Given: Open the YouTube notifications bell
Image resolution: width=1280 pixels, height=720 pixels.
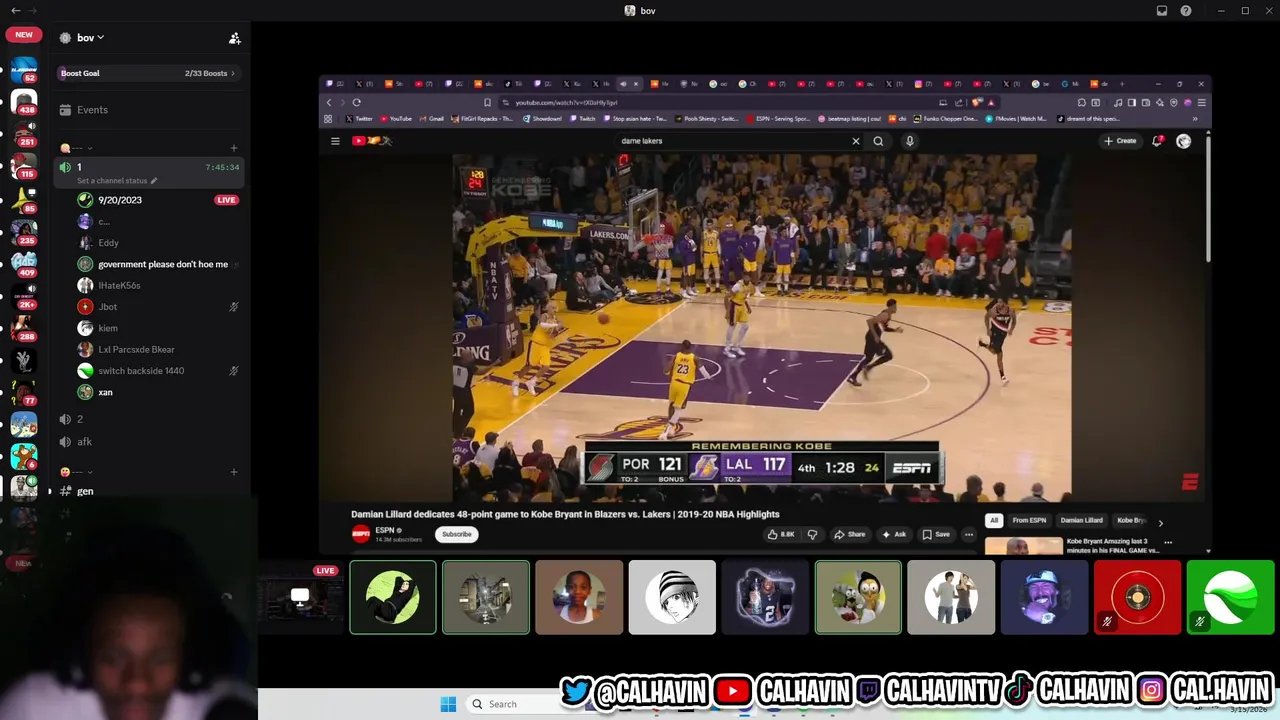Looking at the screenshot, I should click(1157, 141).
